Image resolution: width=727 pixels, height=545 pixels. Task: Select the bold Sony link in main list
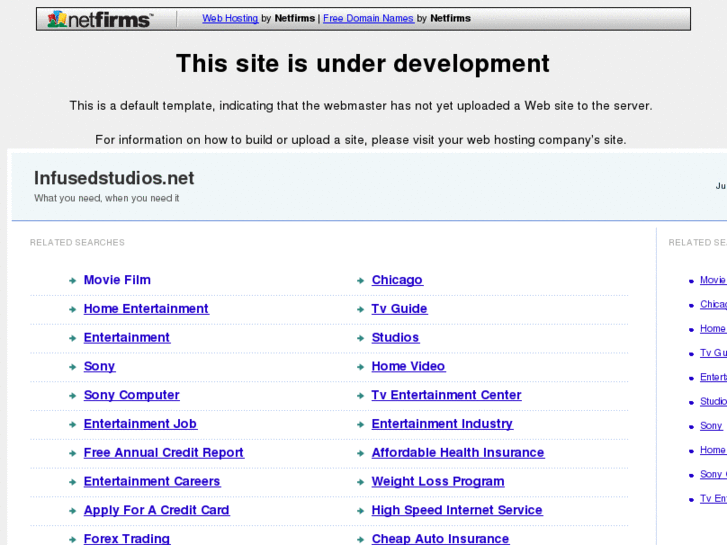pos(99,366)
